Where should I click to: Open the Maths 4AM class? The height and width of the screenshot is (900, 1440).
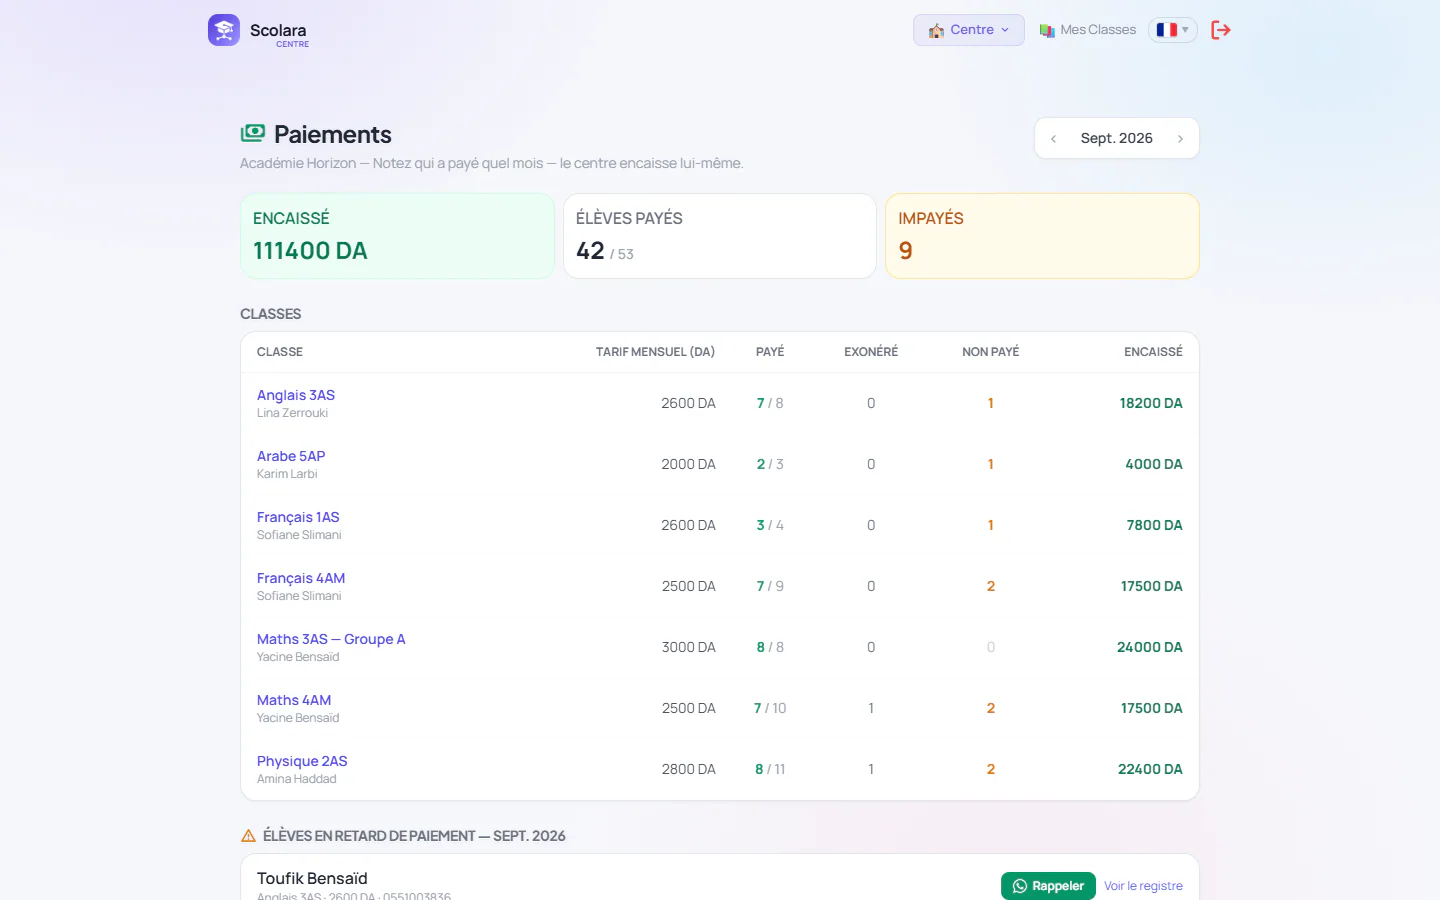click(294, 700)
